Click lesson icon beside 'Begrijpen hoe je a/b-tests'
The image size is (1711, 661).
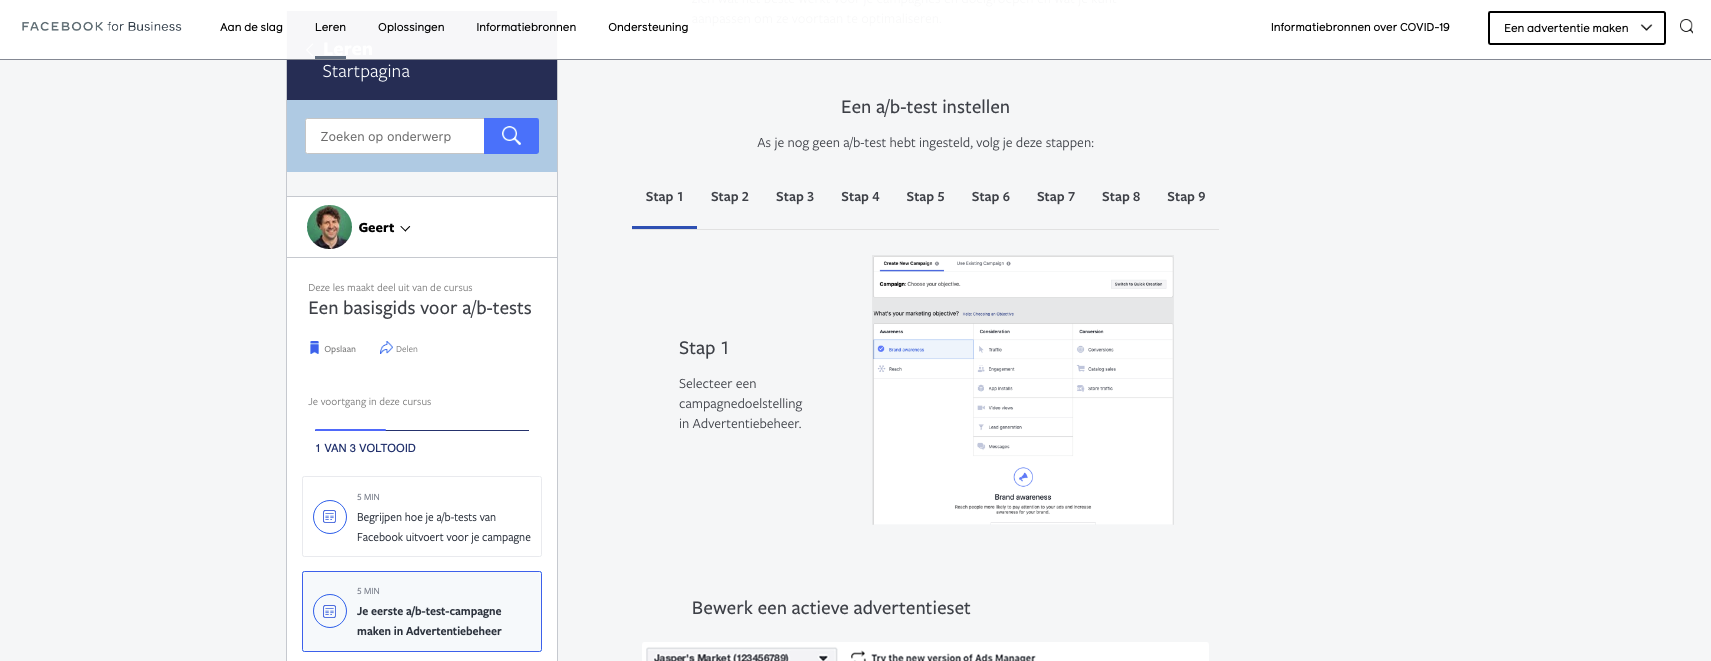click(330, 517)
